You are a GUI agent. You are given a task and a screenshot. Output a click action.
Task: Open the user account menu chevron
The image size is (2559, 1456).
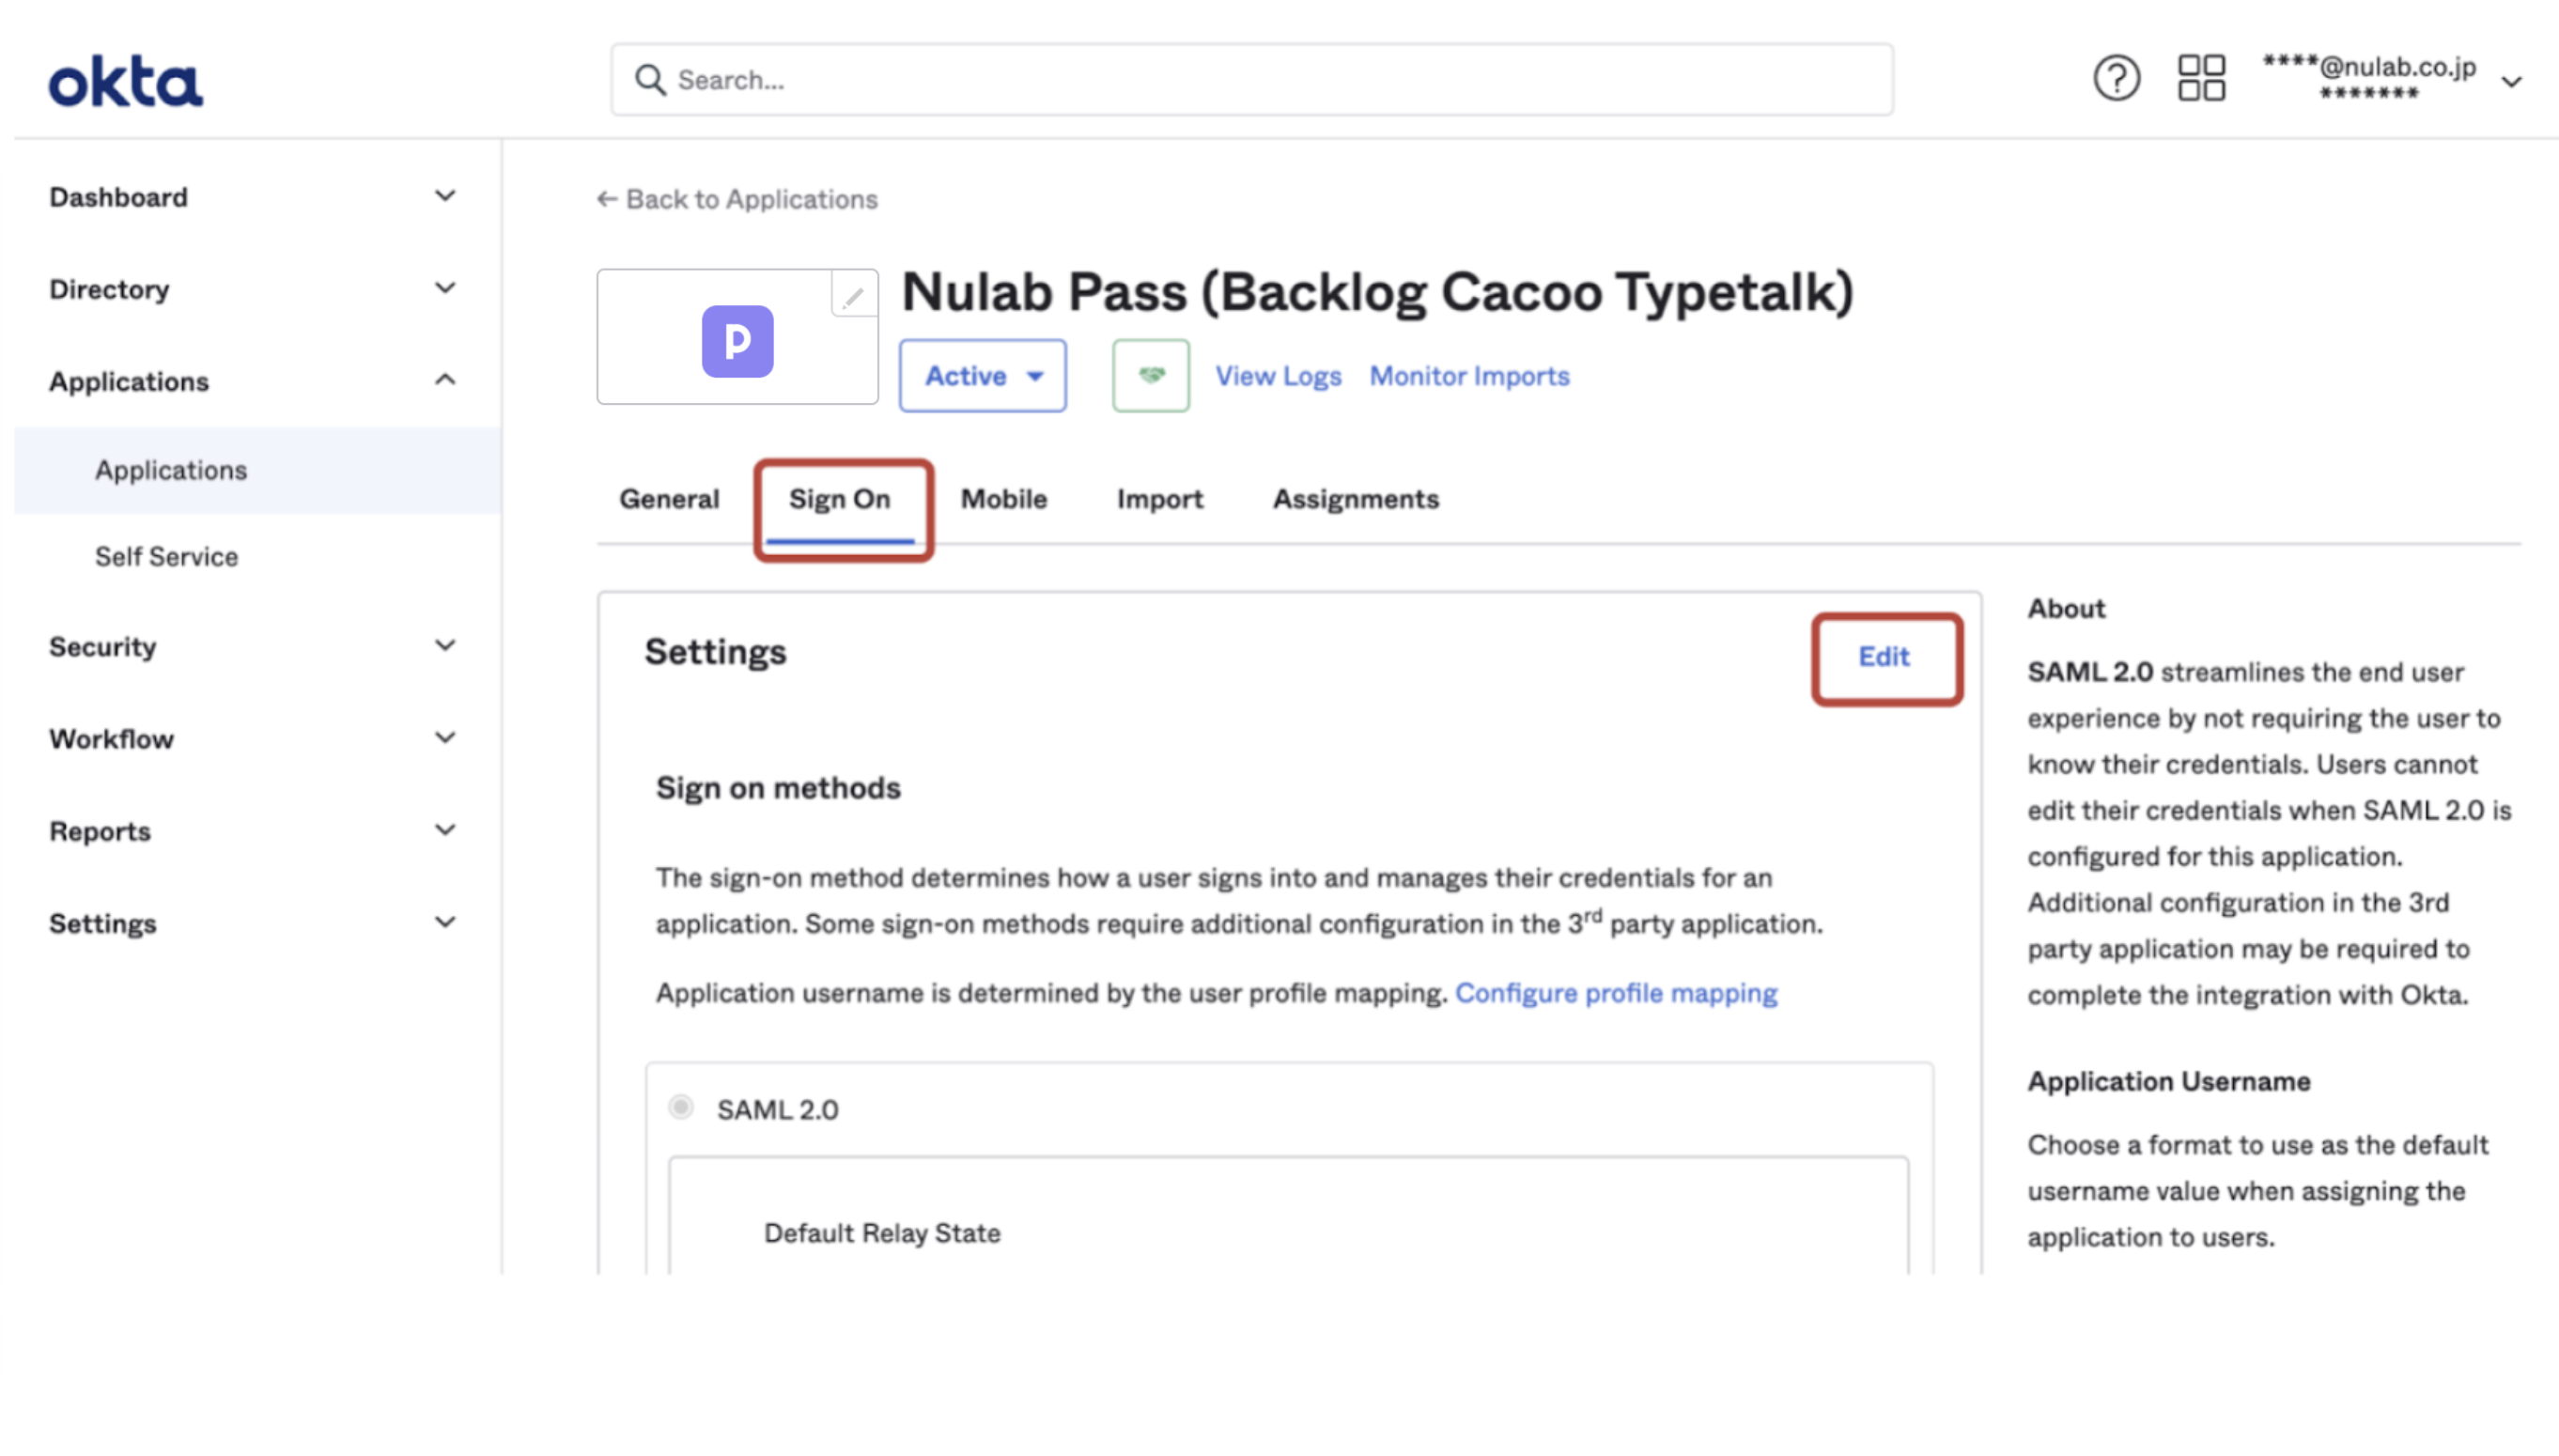pyautogui.click(x=2510, y=82)
